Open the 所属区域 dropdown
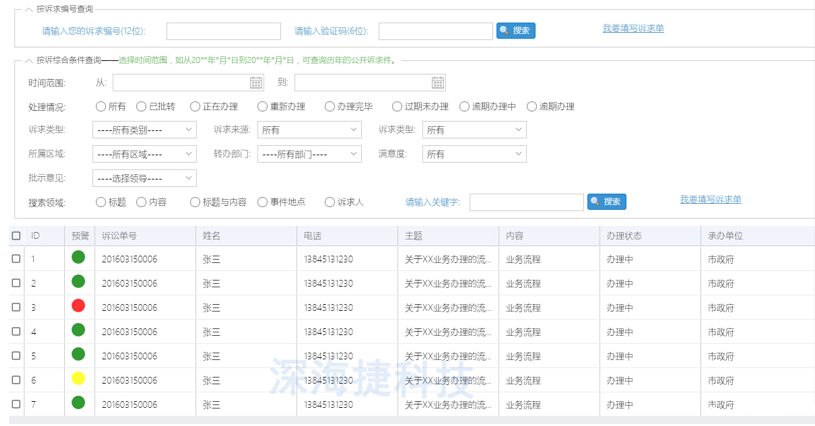The width and height of the screenshot is (815, 426). pos(144,154)
